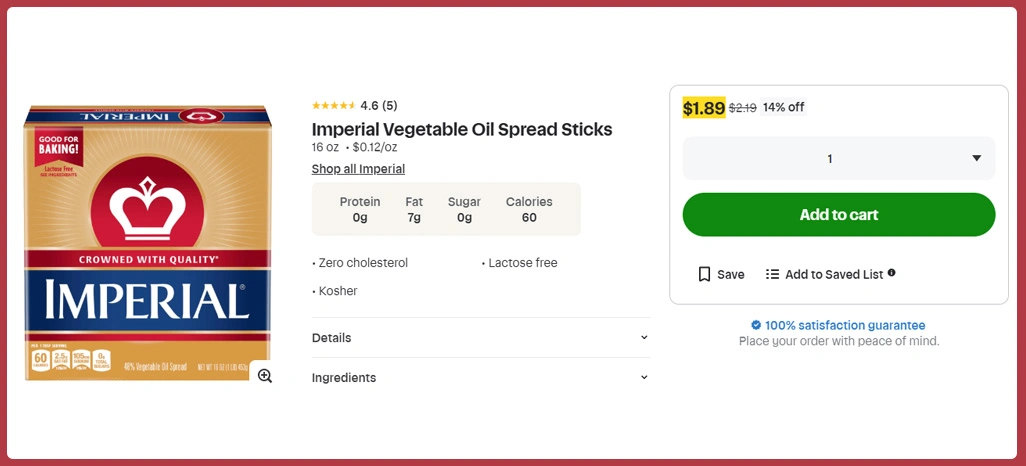The width and height of the screenshot is (1026, 466).
Task: Click the $1.89 highlighted price
Action: (703, 108)
